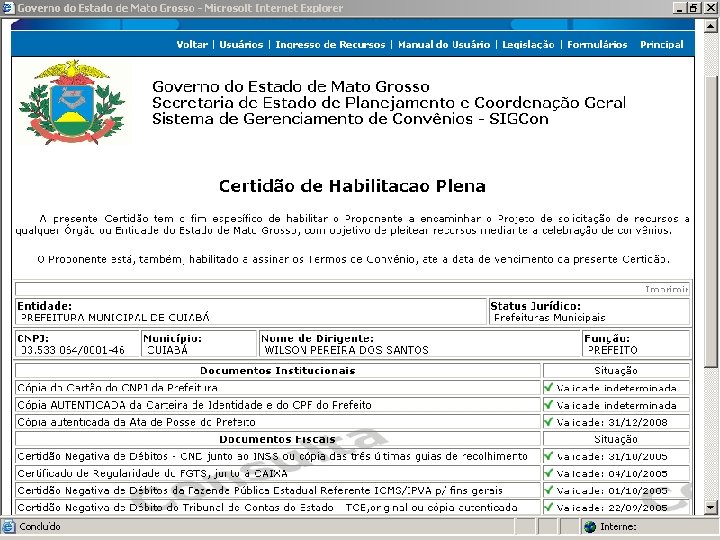Viewport: 720px width, 540px height.
Task: Minimize the Internet Explorer window
Action: pos(680,8)
